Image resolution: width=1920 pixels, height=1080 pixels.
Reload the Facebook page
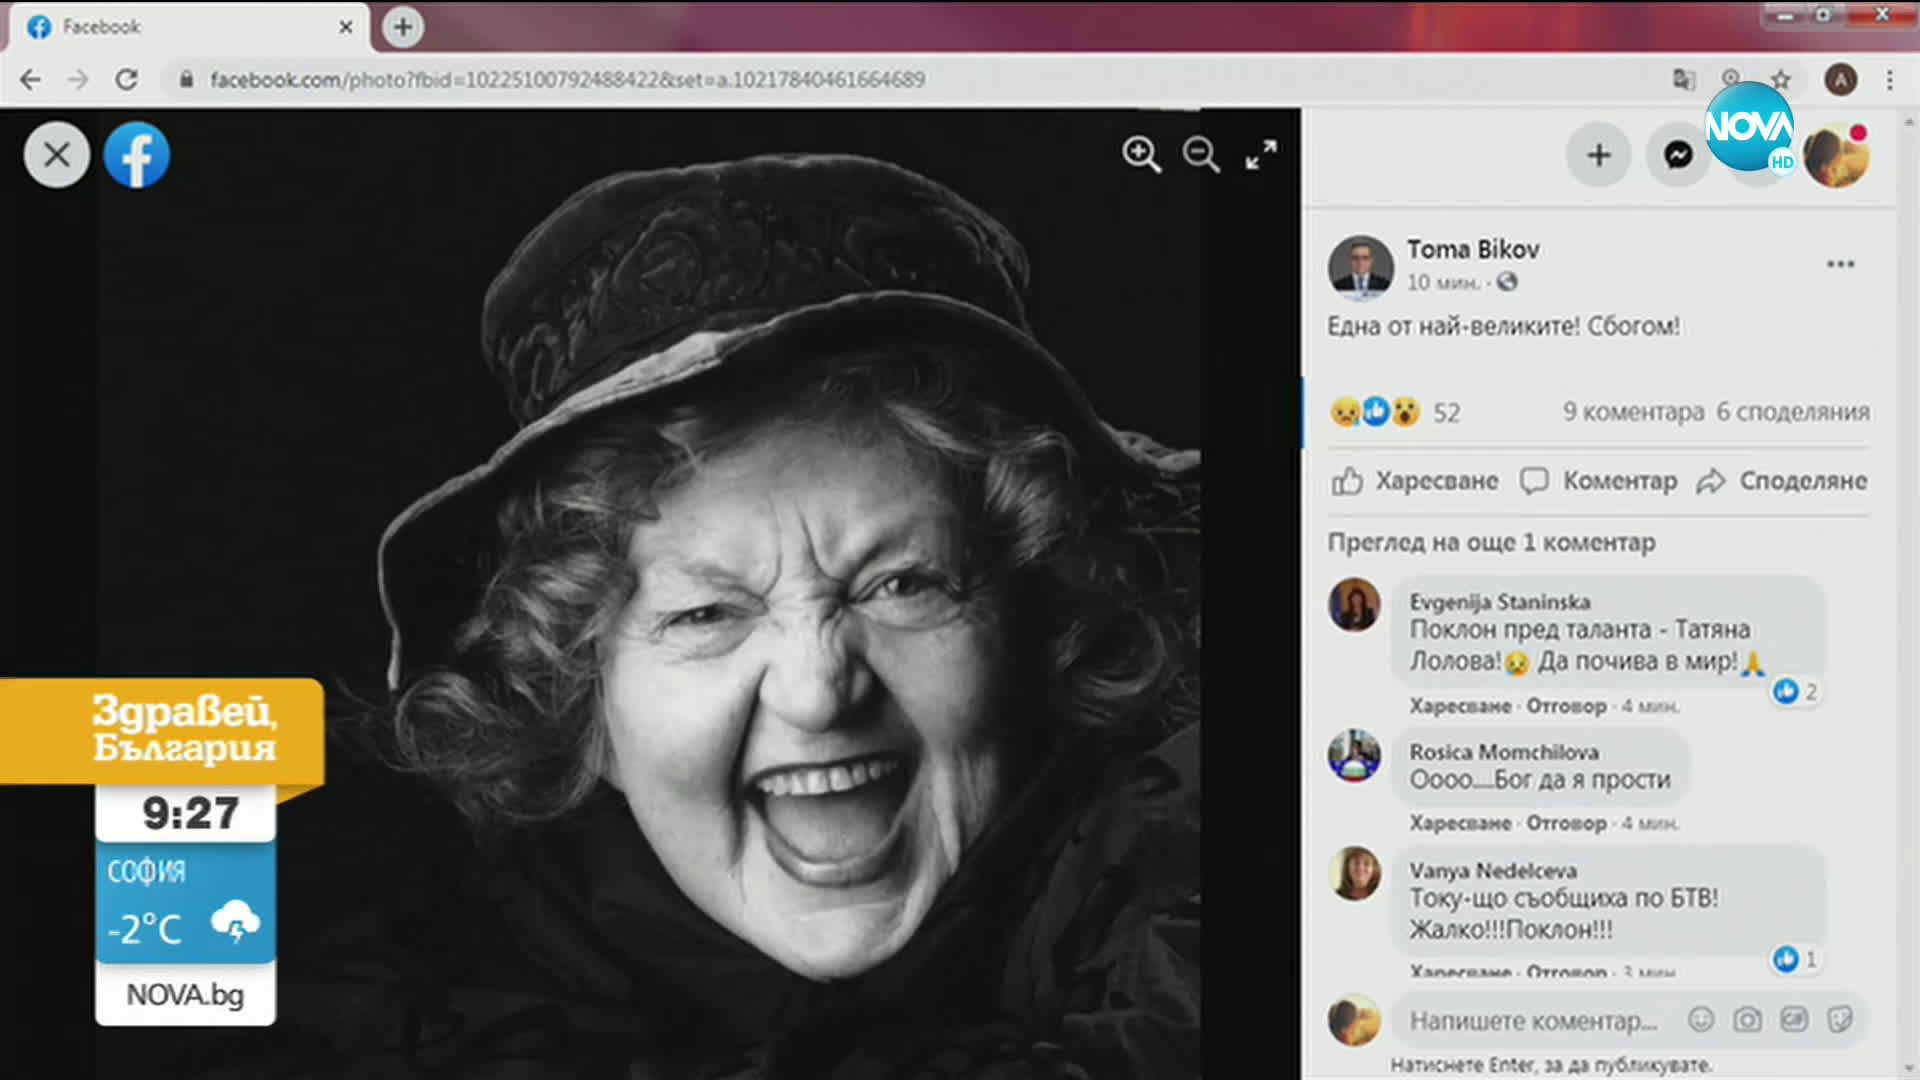coord(126,80)
